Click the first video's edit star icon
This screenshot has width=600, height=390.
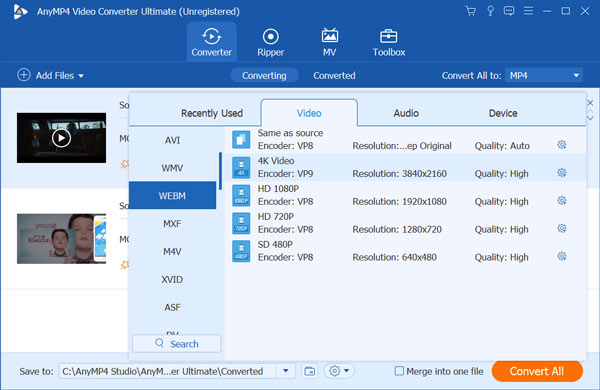coord(124,164)
